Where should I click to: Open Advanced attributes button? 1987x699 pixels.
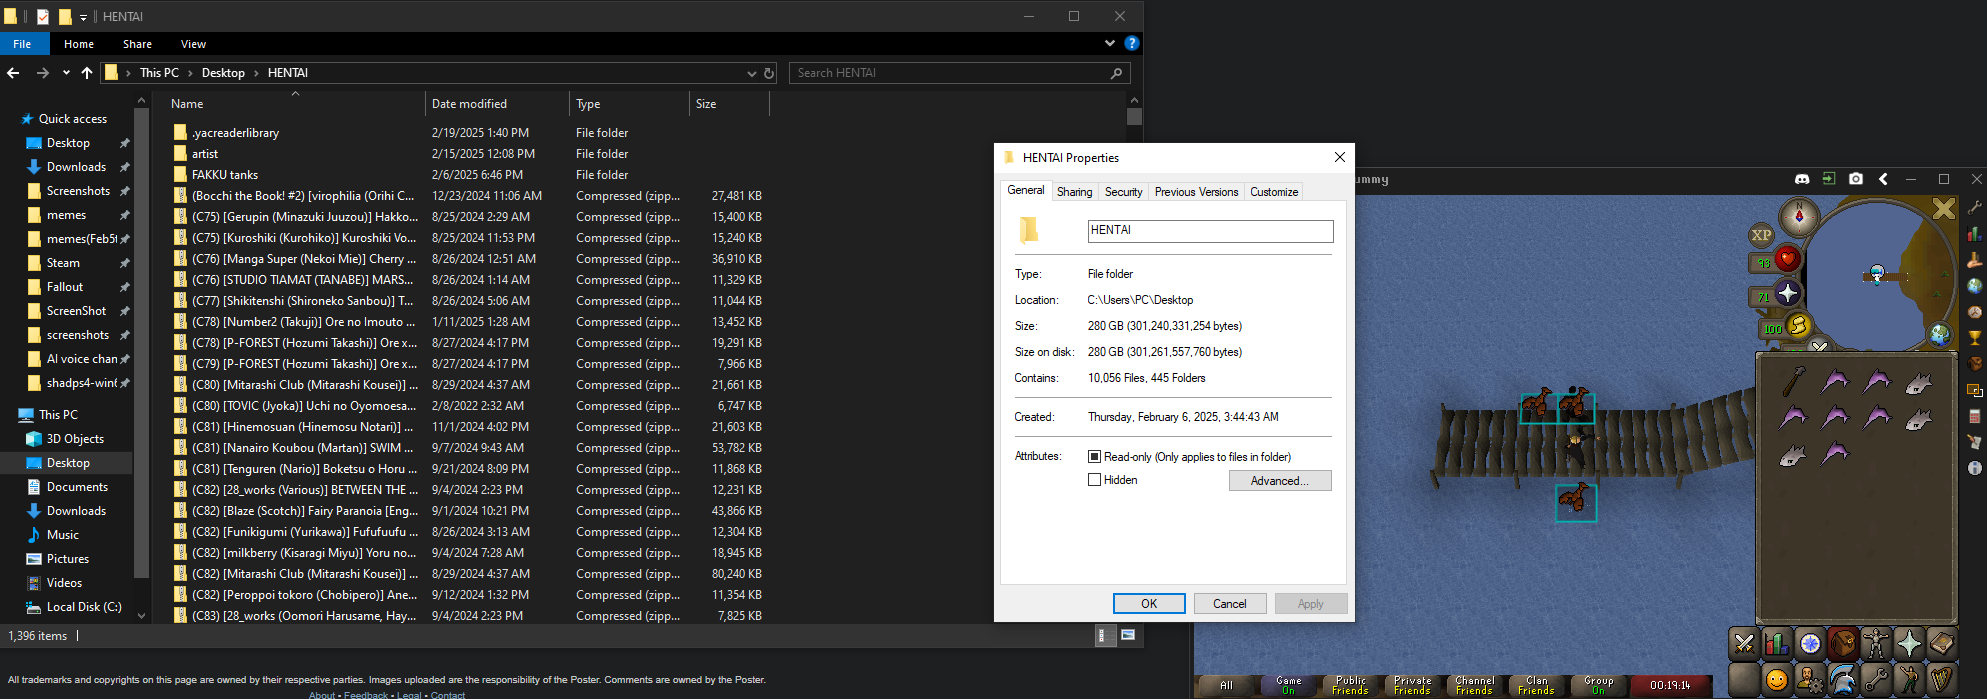click(1280, 481)
